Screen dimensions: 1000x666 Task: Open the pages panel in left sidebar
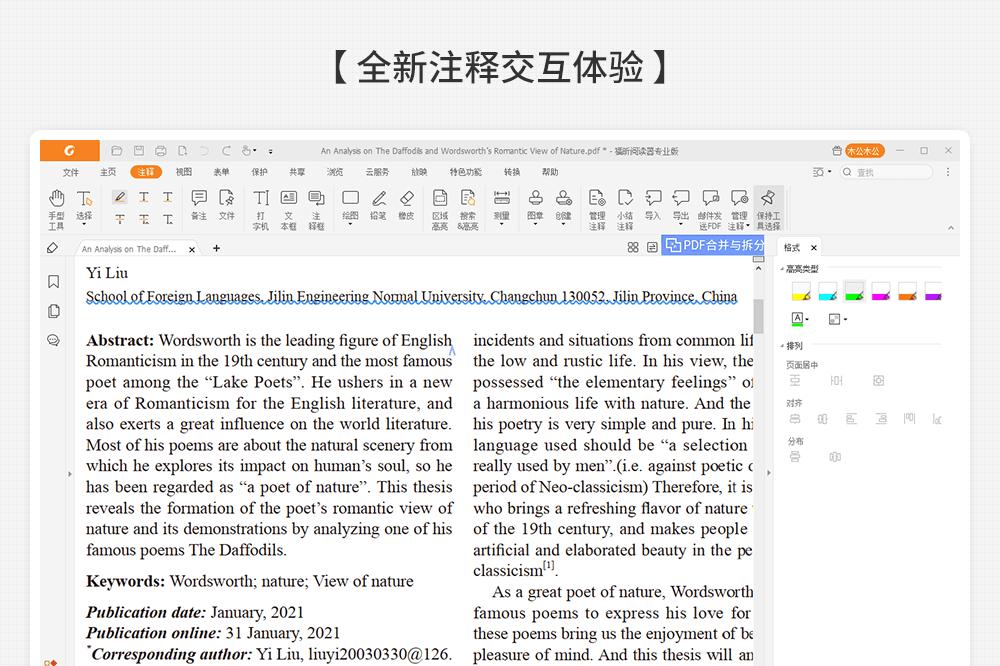click(54, 311)
